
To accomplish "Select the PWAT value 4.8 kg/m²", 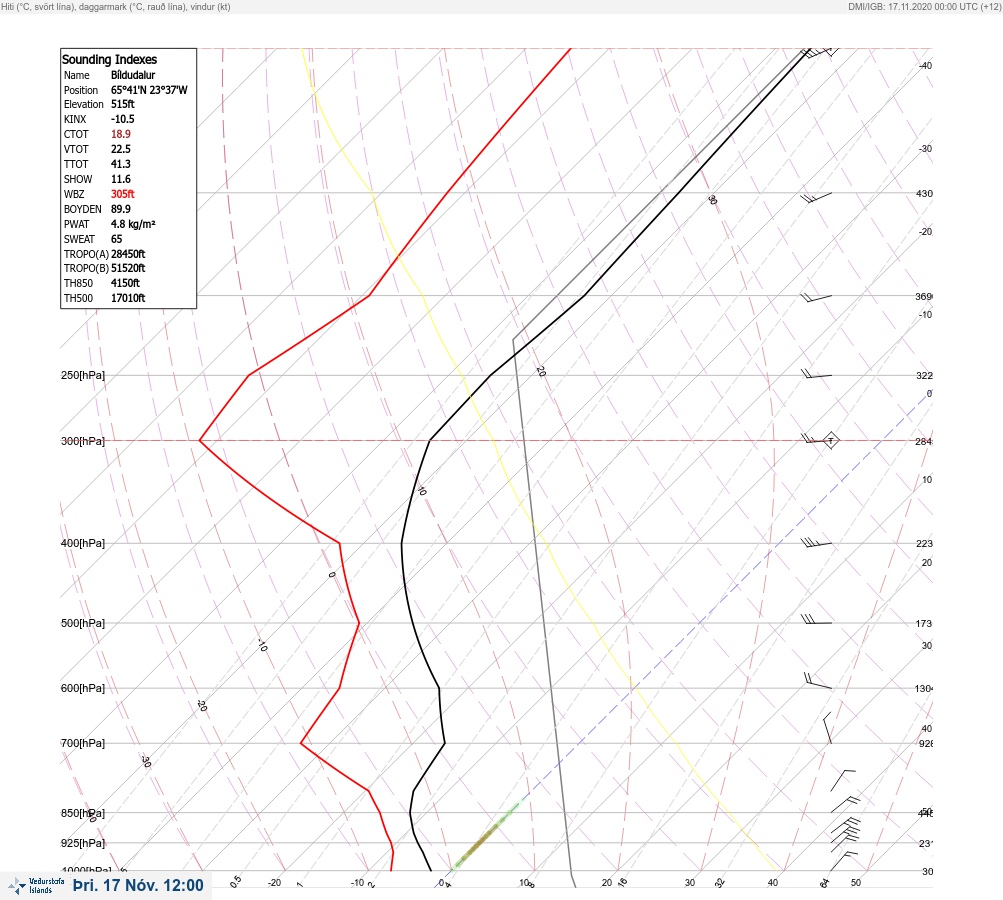I will [x=133, y=224].
